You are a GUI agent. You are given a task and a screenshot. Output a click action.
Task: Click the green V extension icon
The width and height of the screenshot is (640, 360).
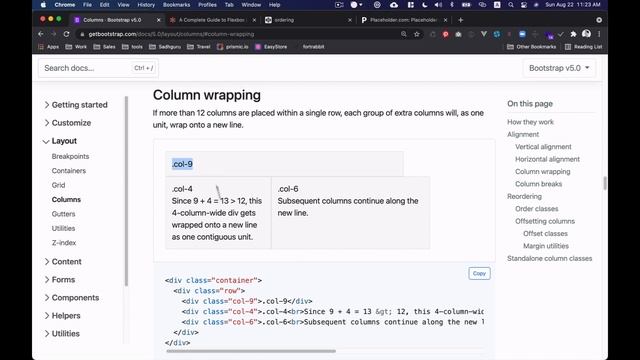pos(484,34)
